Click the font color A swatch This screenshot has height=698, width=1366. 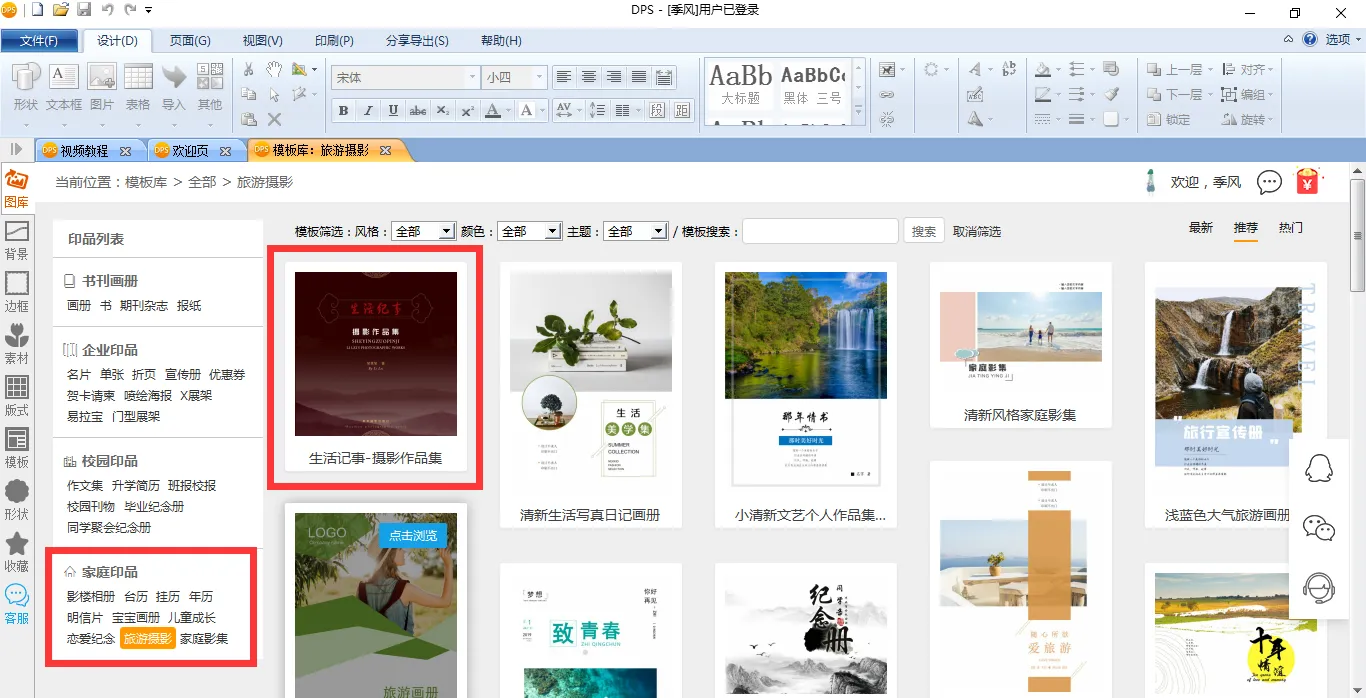(x=491, y=111)
